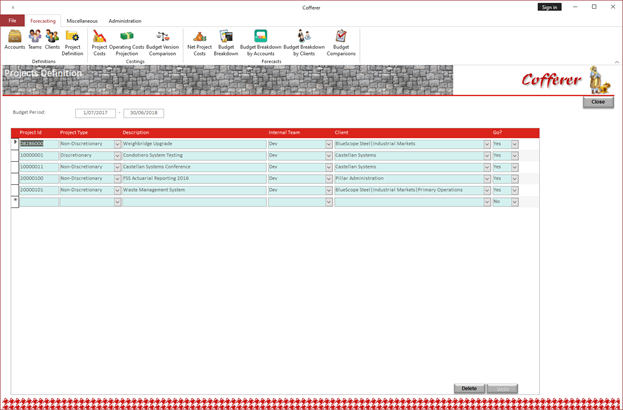
Task: Expand Go? dropdown in the new blank row
Action: point(515,202)
